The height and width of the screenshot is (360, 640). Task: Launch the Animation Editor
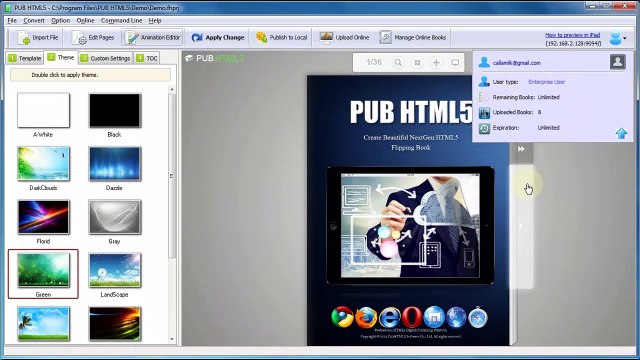[x=153, y=38]
